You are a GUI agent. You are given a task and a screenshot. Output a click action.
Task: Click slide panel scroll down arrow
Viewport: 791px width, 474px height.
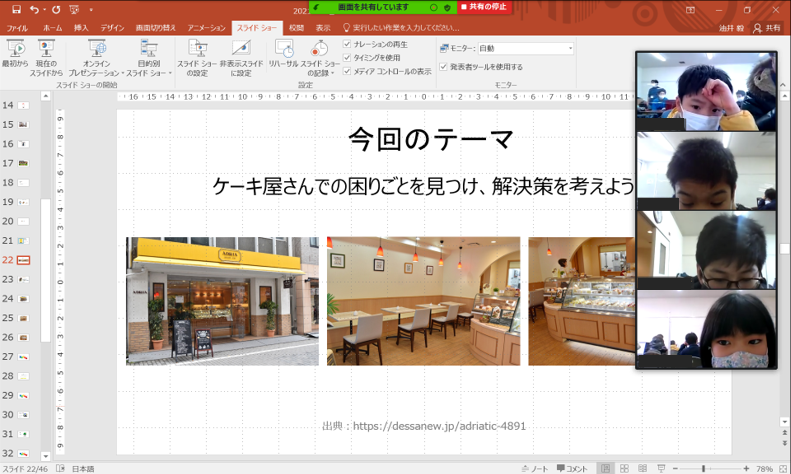click(45, 456)
